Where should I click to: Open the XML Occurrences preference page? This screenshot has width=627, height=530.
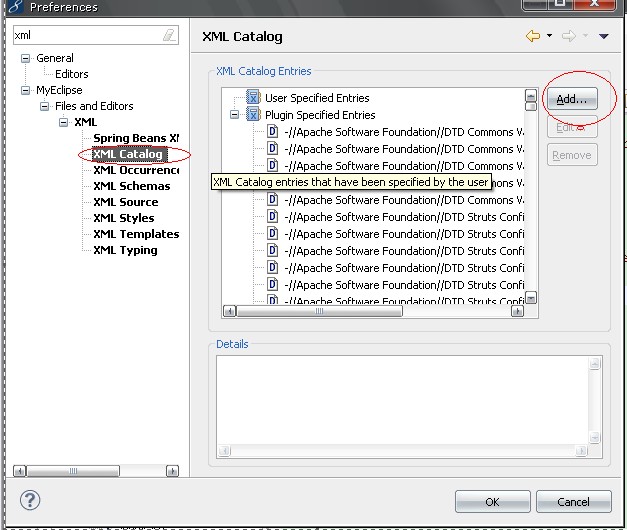tap(136, 170)
